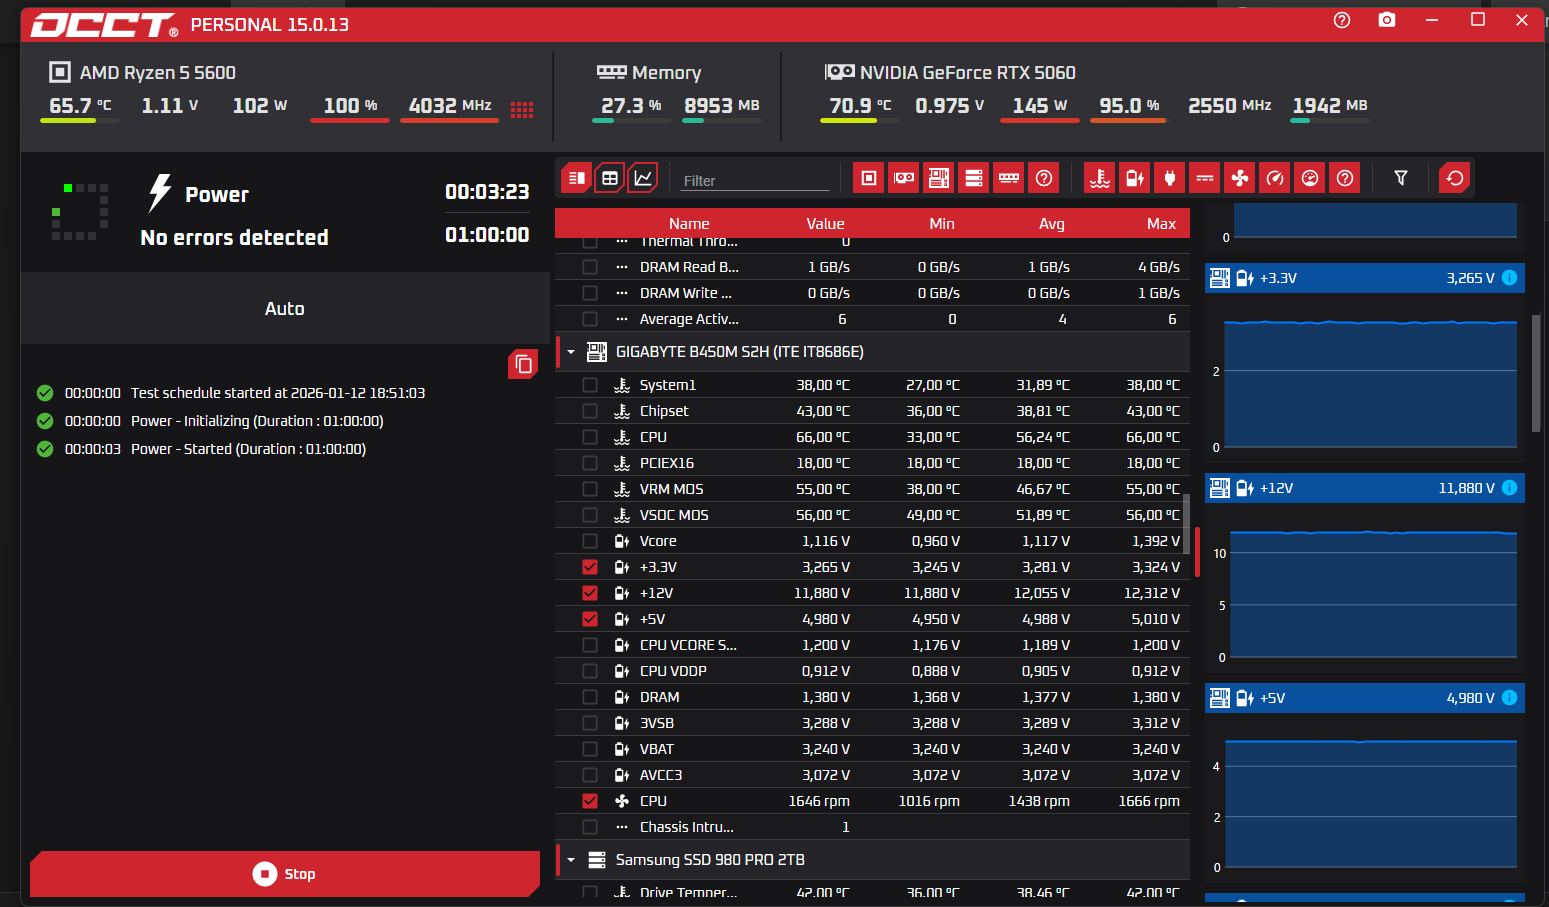1549x907 pixels.
Task: Open options for the DRAM Read row
Action: pyautogui.click(x=622, y=267)
